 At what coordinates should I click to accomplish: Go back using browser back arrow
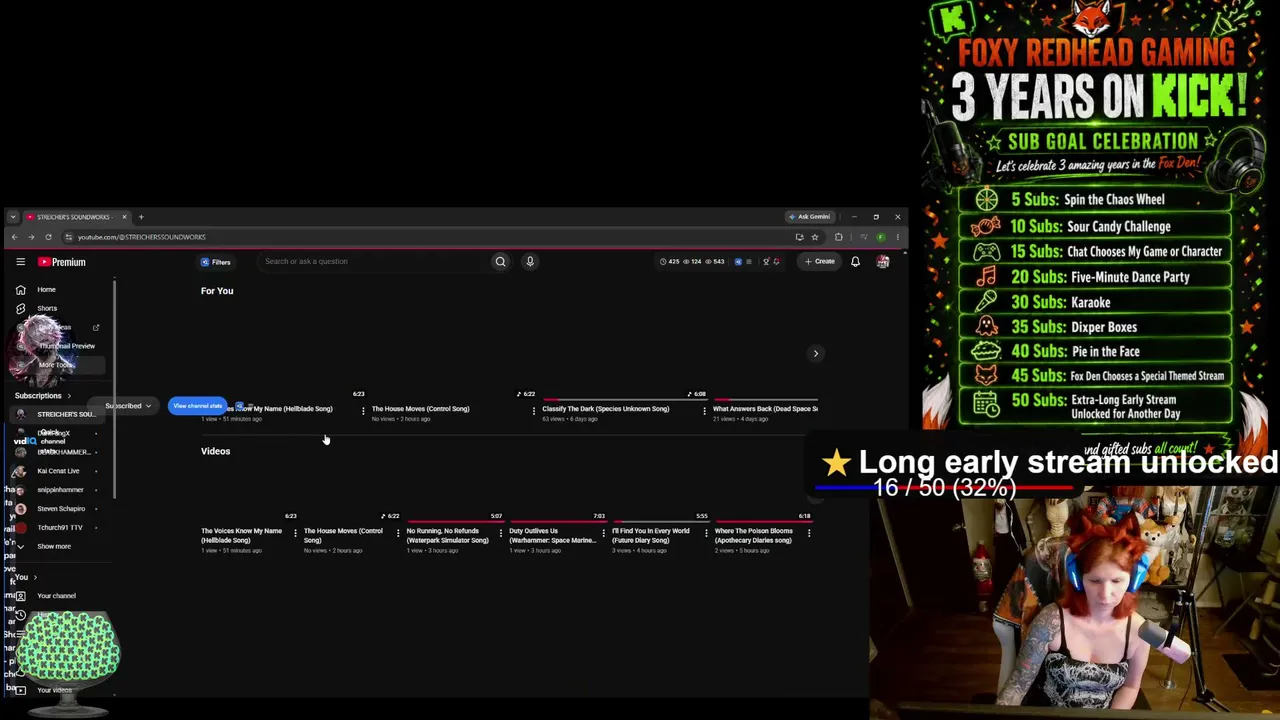coord(14,237)
